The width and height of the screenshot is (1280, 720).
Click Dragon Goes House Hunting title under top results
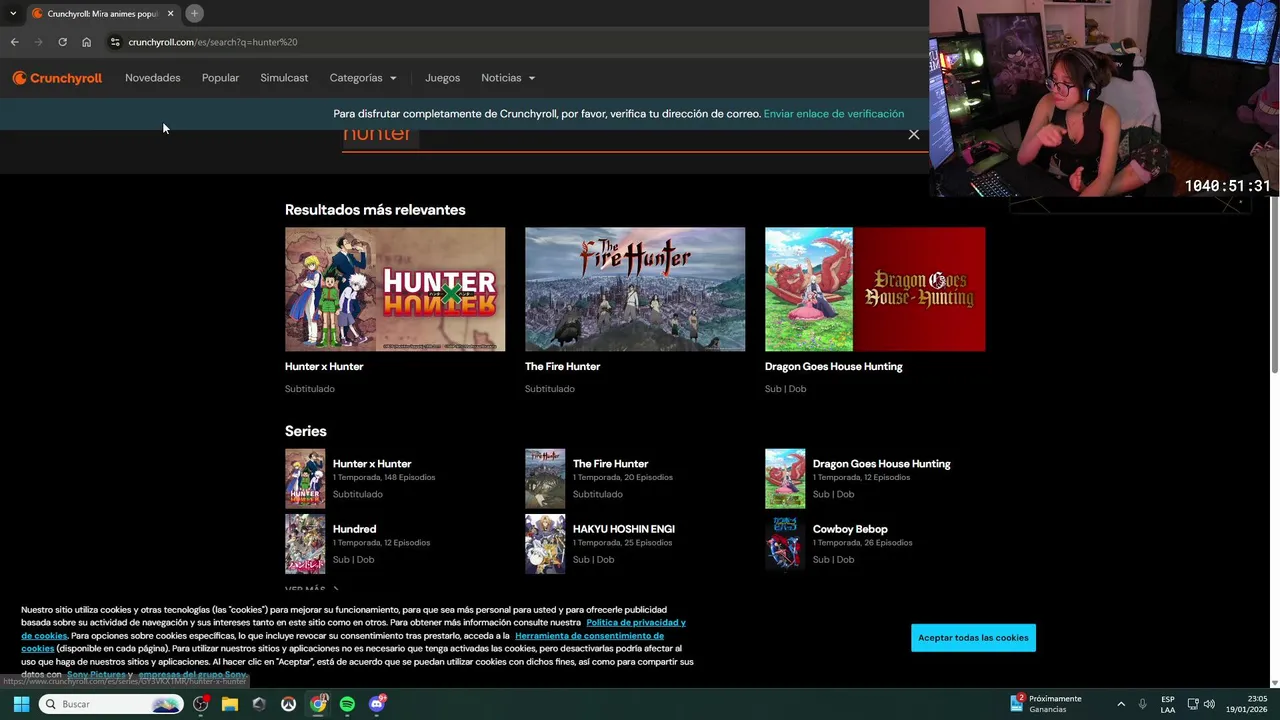(x=834, y=366)
